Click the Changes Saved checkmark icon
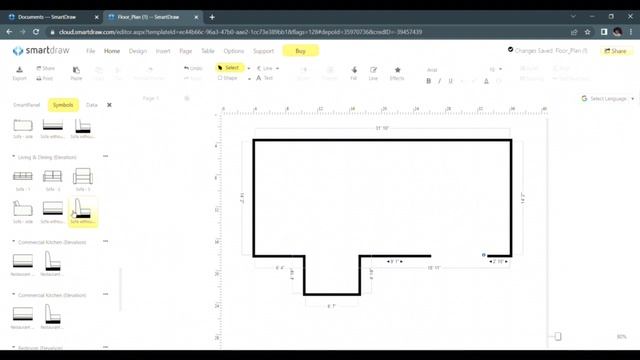Image resolution: width=640 pixels, height=360 pixels. 510,50
